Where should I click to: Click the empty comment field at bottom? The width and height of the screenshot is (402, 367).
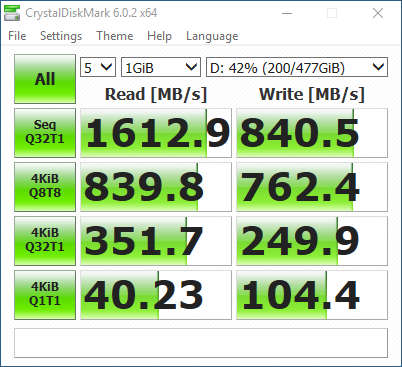coord(201,343)
